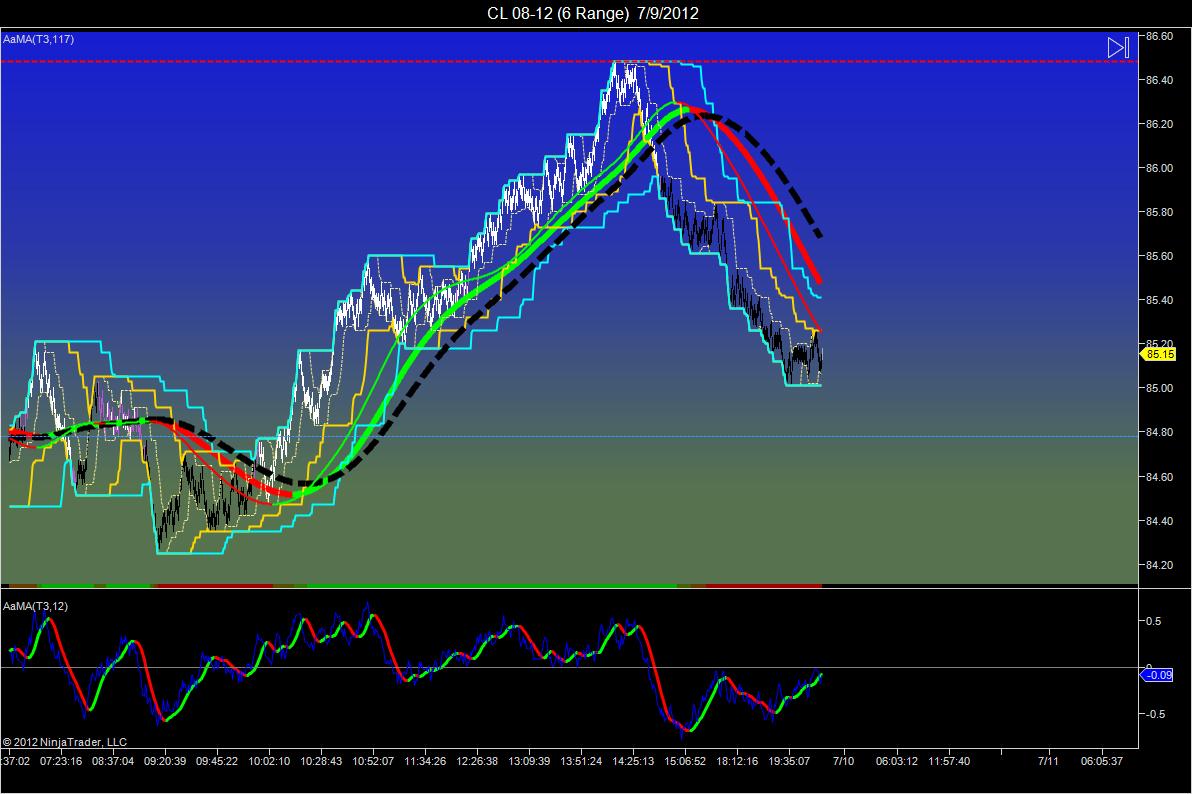Image resolution: width=1192 pixels, height=794 pixels.
Task: Click the 09:20:39 time axis label
Action: coord(165,761)
